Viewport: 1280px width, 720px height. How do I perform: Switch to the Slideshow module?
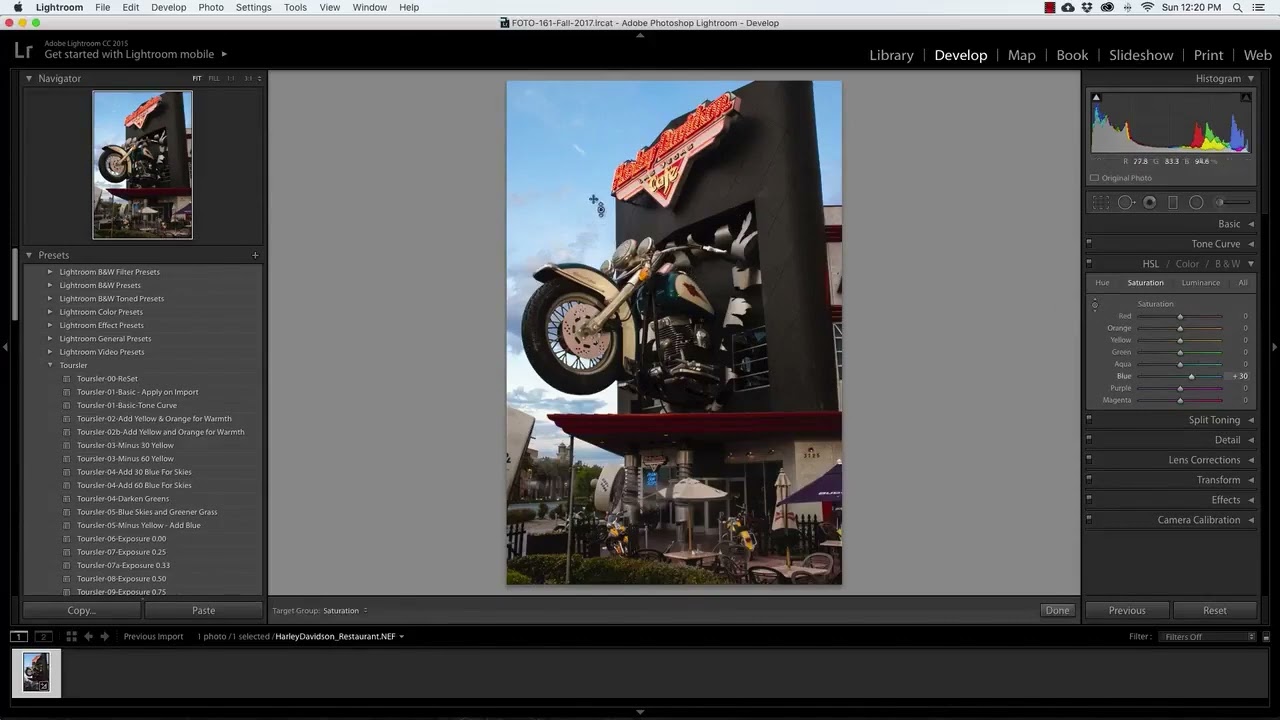[1141, 55]
